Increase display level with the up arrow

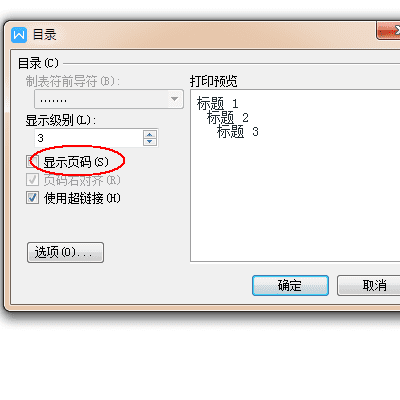150,134
